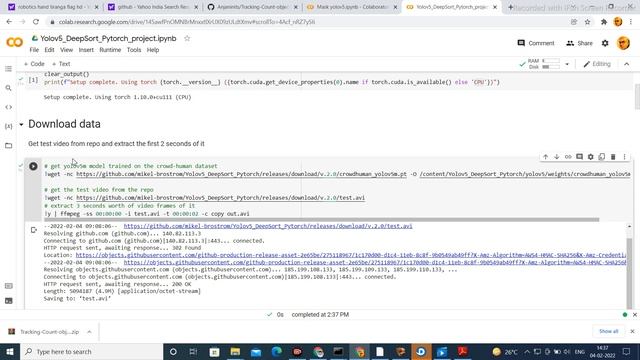Click the Comment button
The height and width of the screenshot is (360, 640).
536,43
